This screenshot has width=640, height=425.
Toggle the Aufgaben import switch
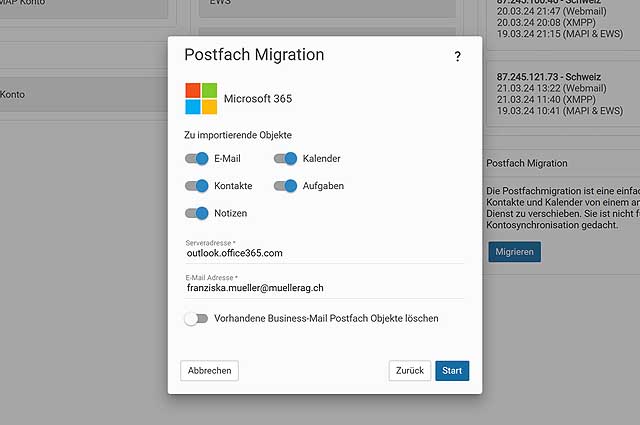(x=285, y=186)
